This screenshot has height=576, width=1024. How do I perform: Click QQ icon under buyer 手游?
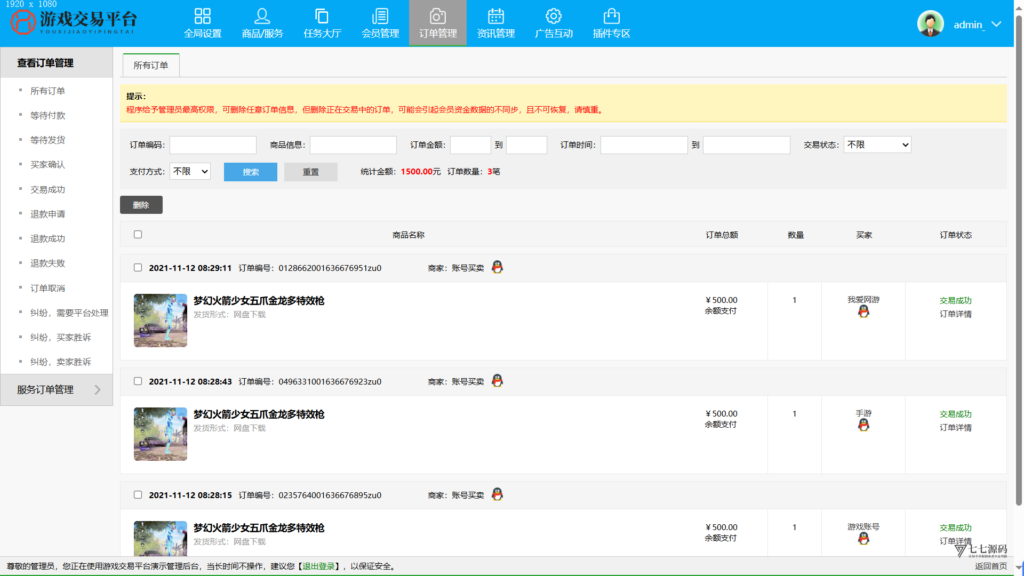(x=863, y=425)
